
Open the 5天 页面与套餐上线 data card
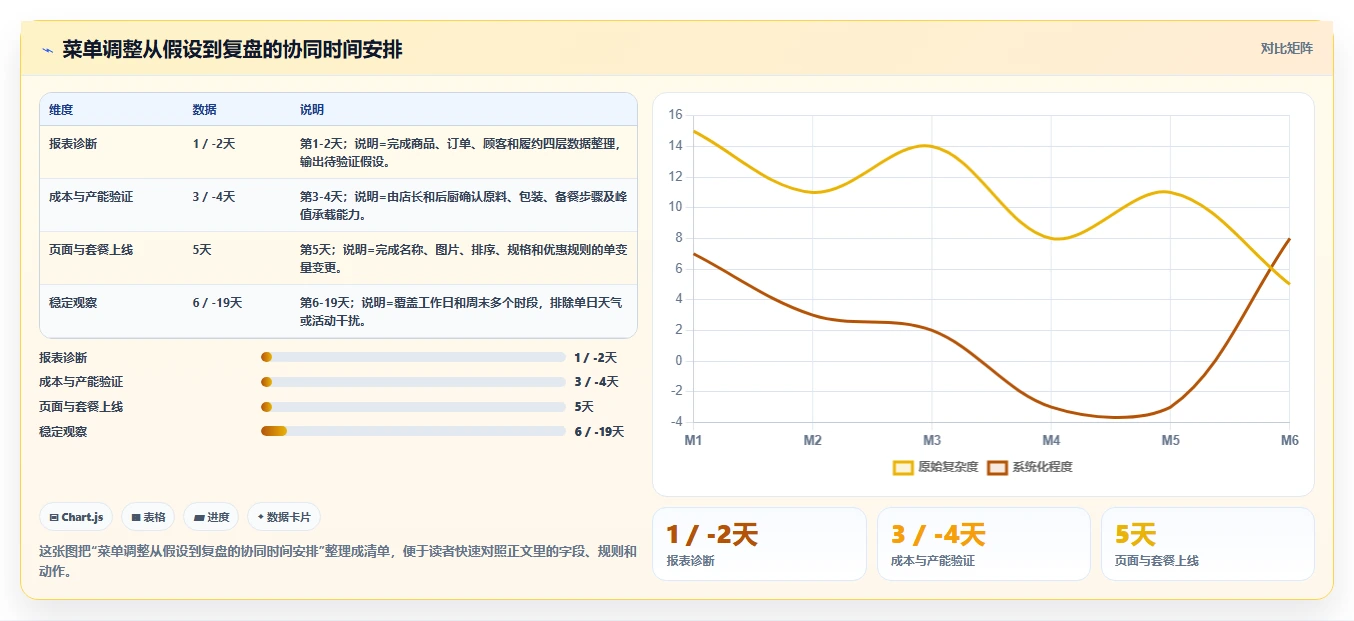tap(1208, 544)
